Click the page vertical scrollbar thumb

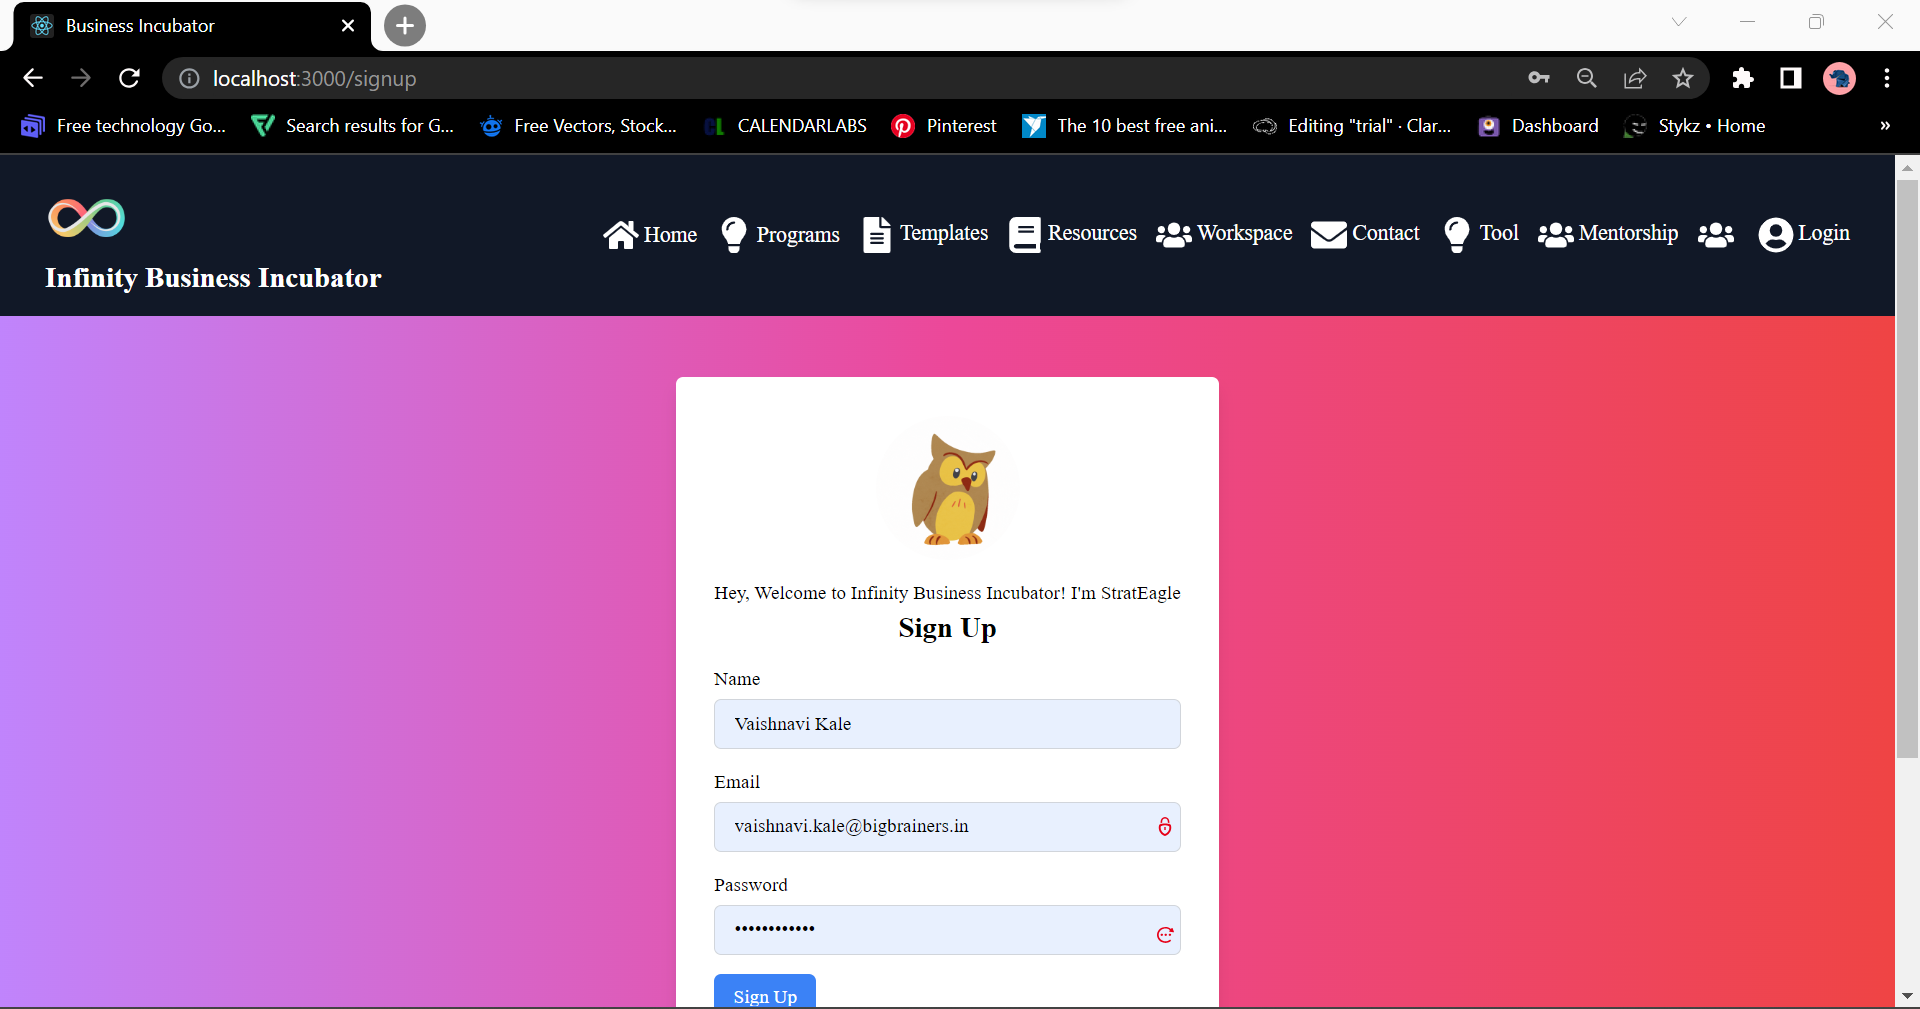[1907, 468]
